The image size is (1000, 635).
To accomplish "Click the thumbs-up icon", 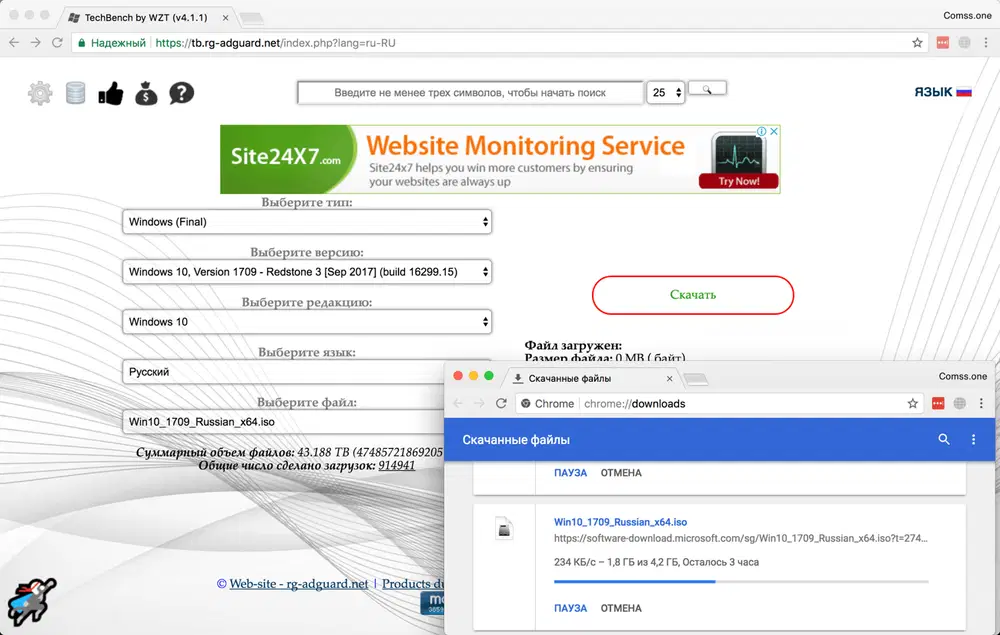I will coord(110,93).
